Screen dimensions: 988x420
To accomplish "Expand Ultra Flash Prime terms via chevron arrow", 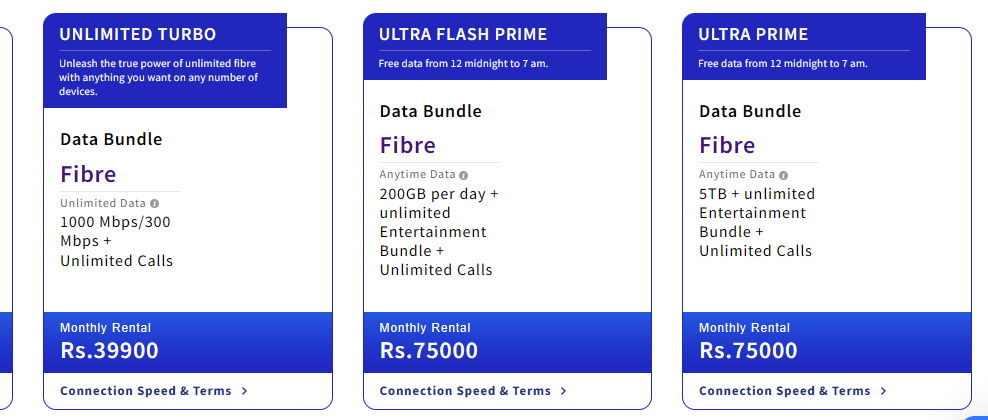I will pyautogui.click(x=563, y=391).
